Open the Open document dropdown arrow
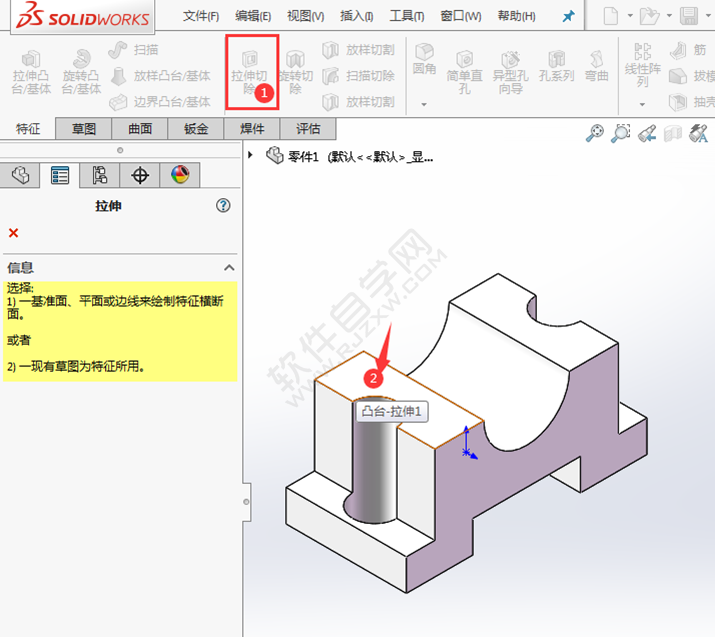This screenshot has width=715, height=637. (x=669, y=16)
